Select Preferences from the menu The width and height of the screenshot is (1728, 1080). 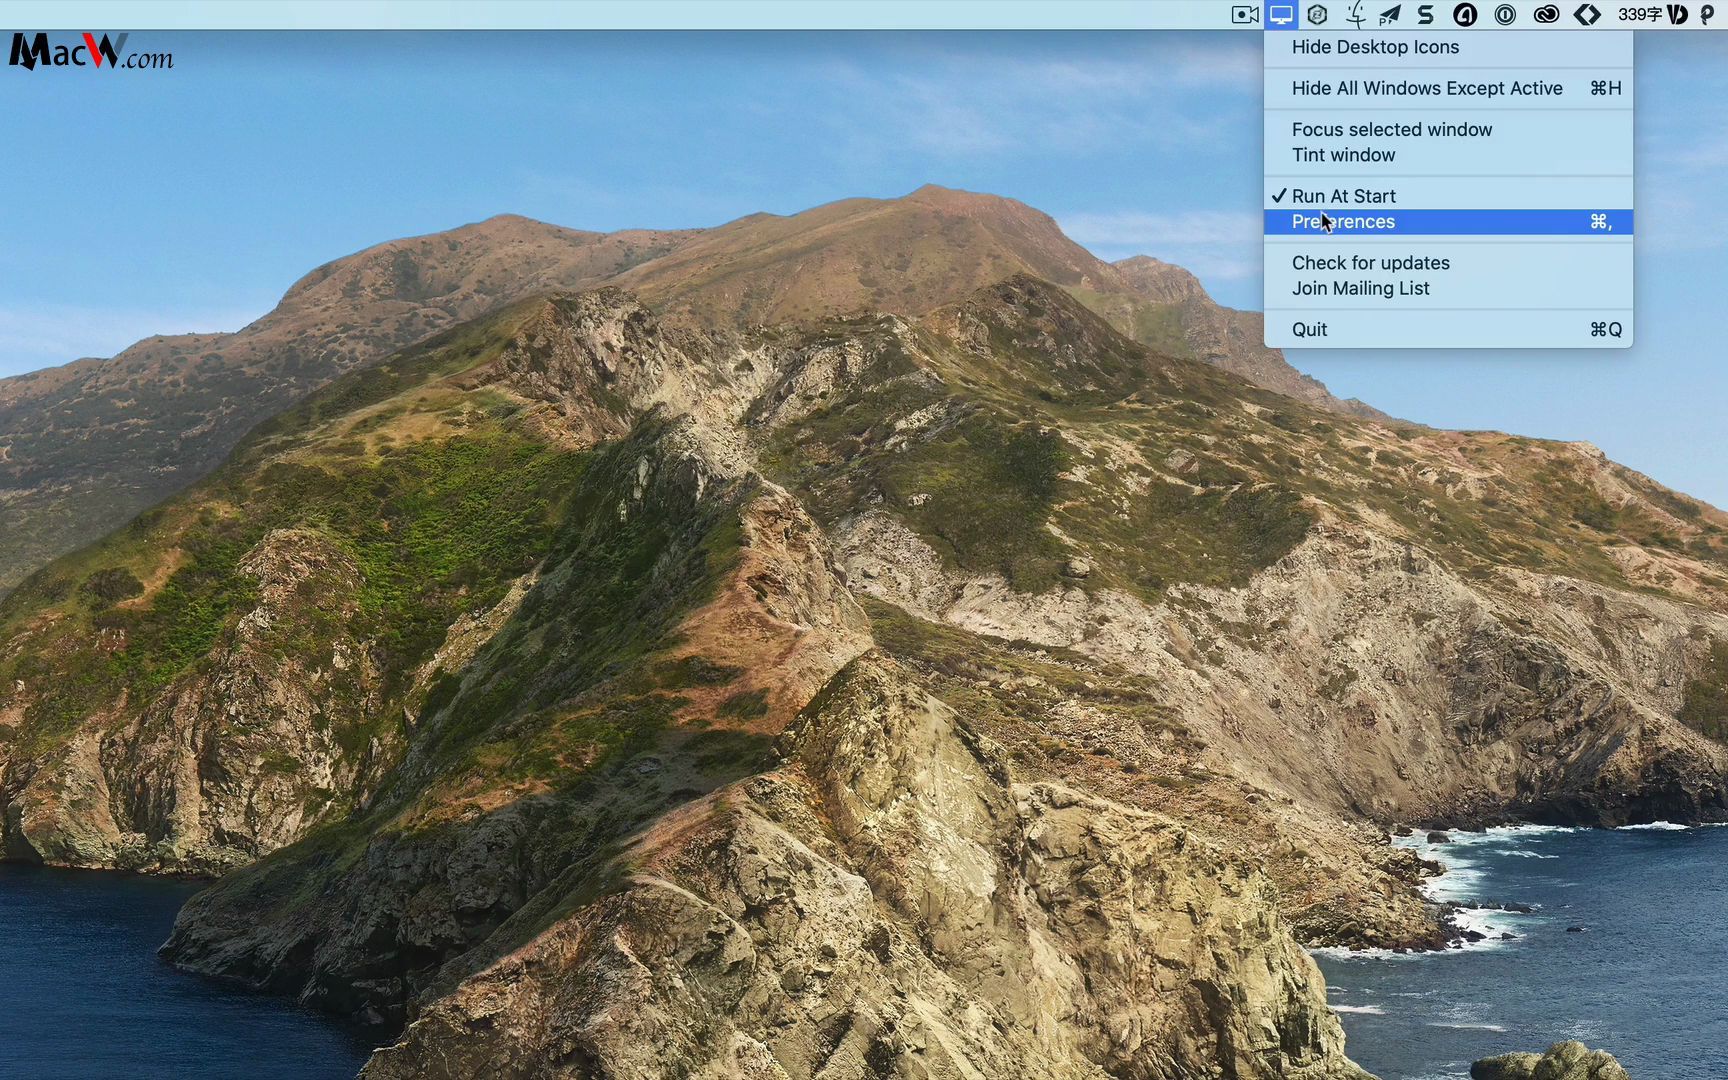pyautogui.click(x=1343, y=221)
